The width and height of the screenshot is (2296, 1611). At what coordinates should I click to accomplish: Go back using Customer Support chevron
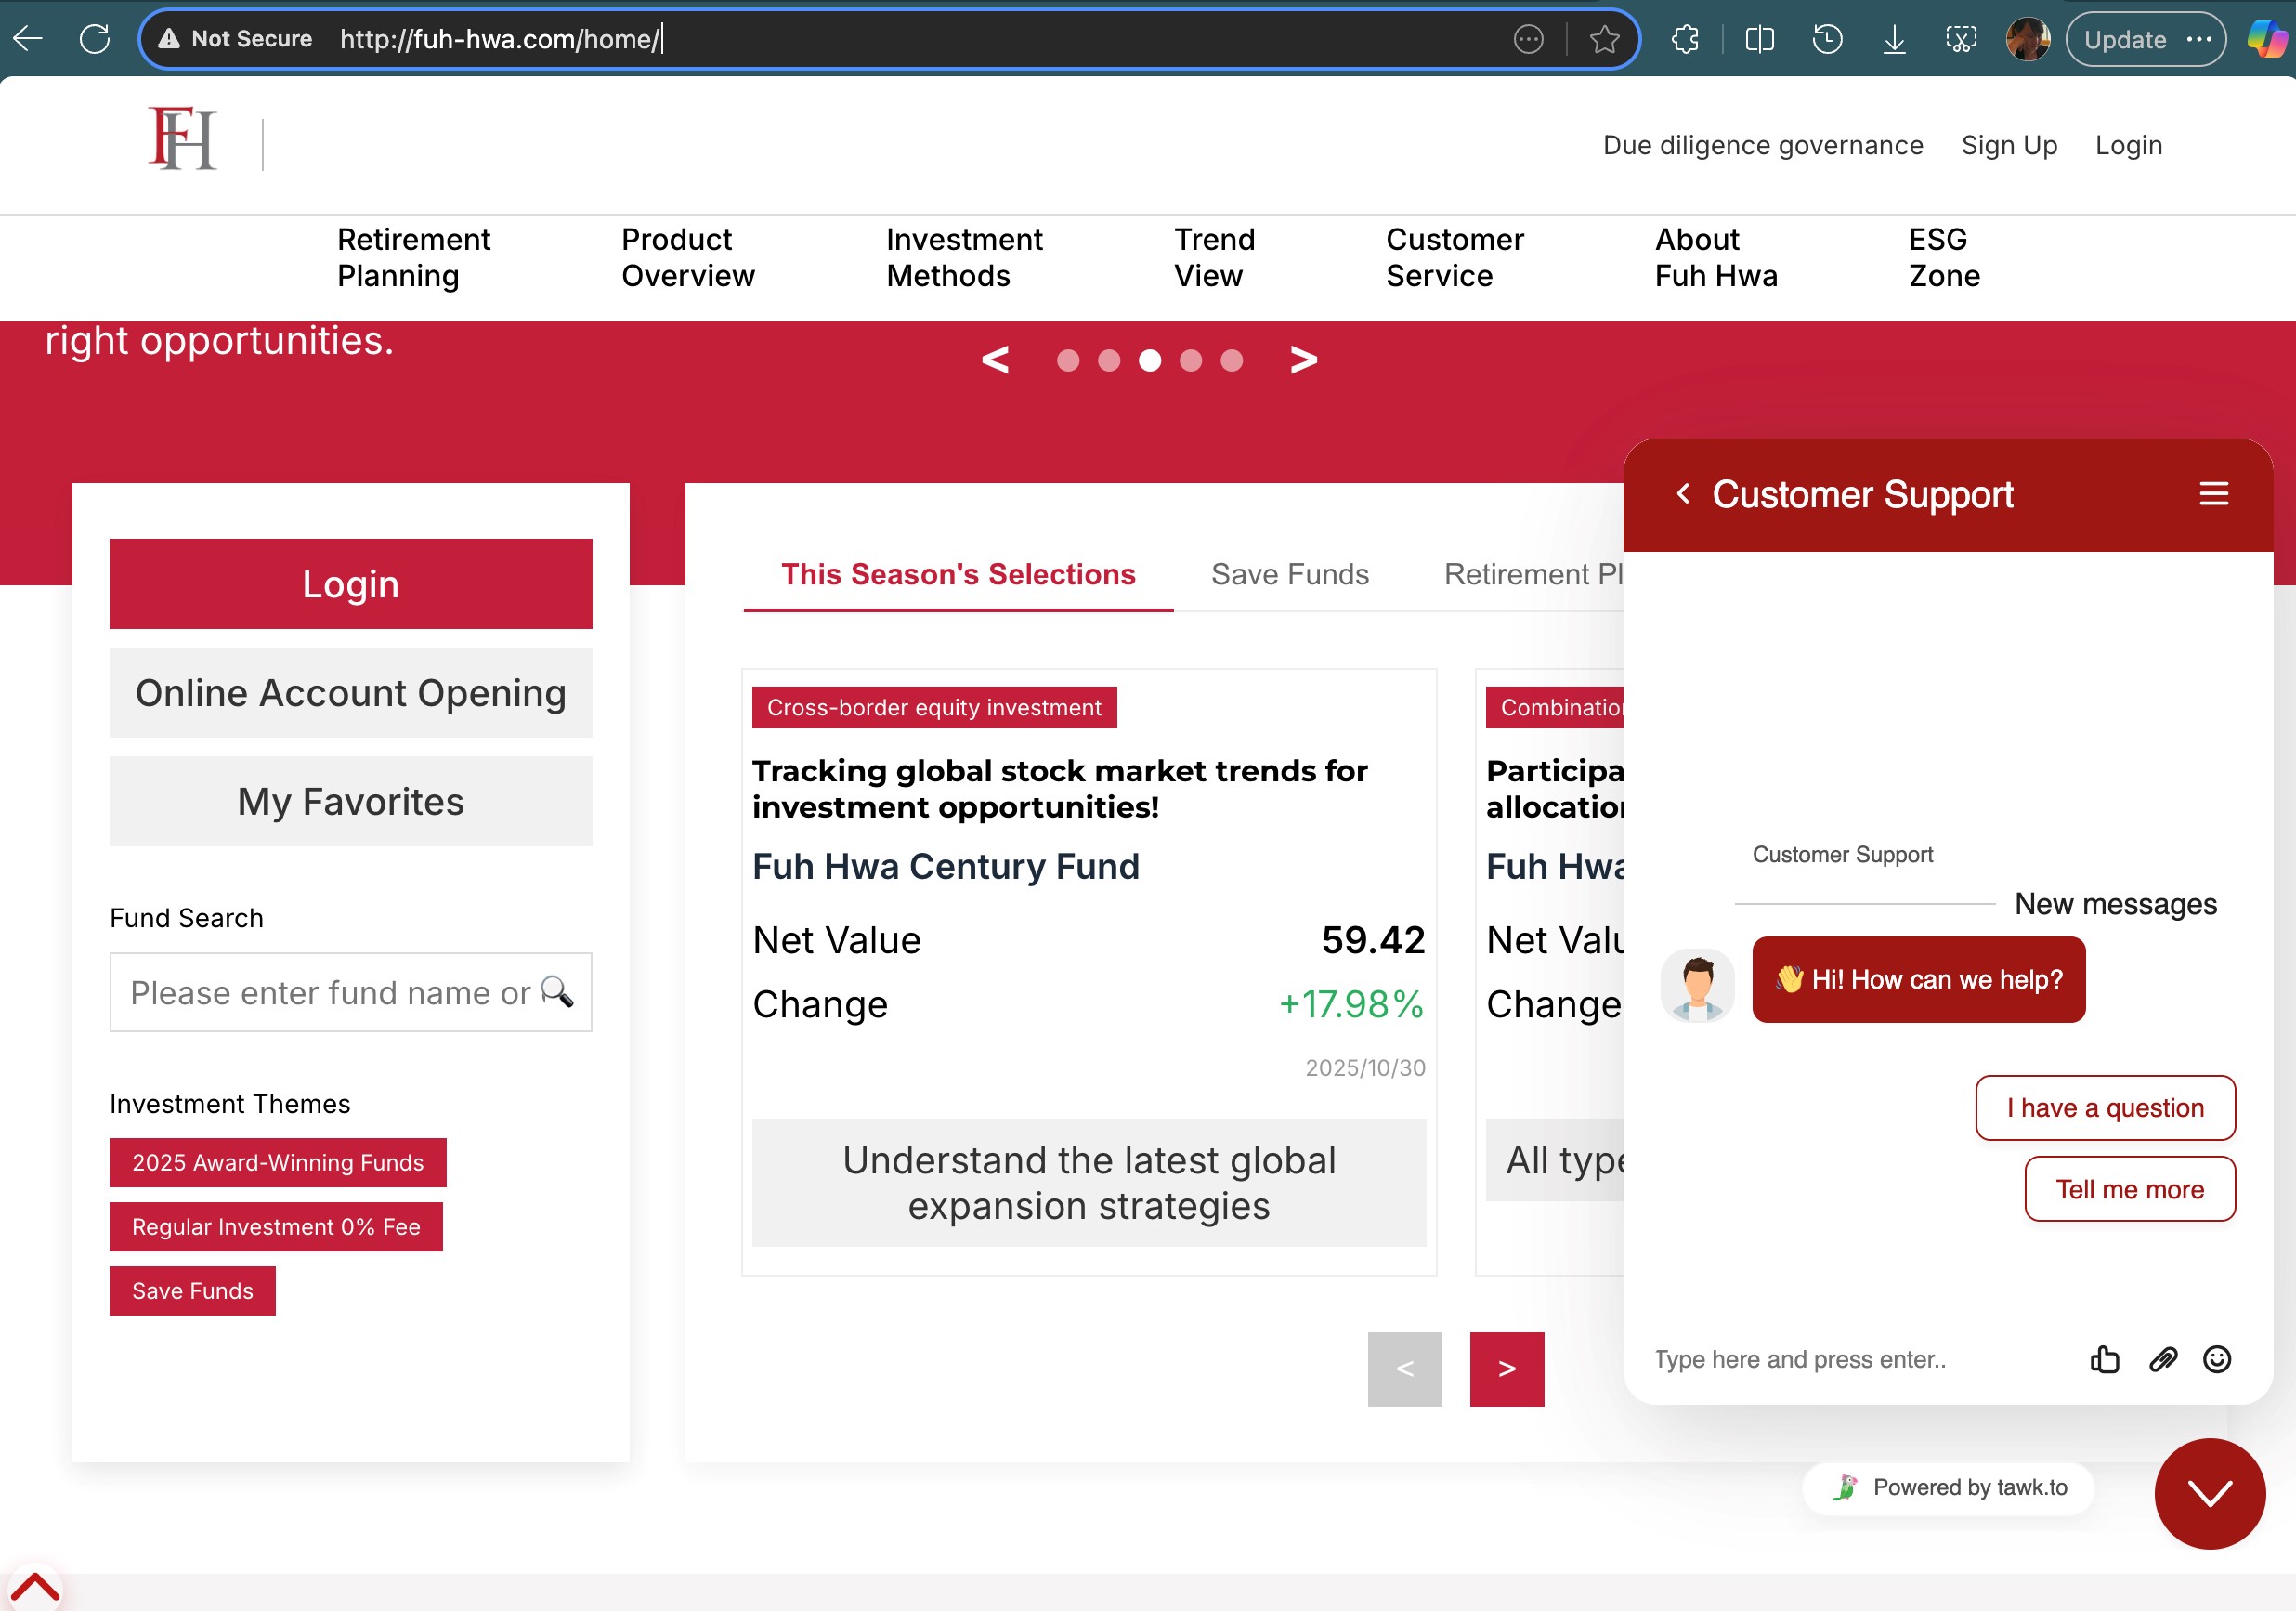(1684, 494)
